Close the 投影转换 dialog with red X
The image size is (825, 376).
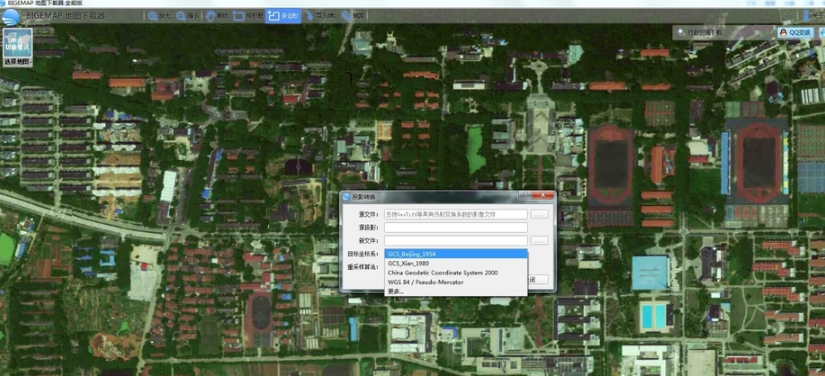click(x=542, y=196)
